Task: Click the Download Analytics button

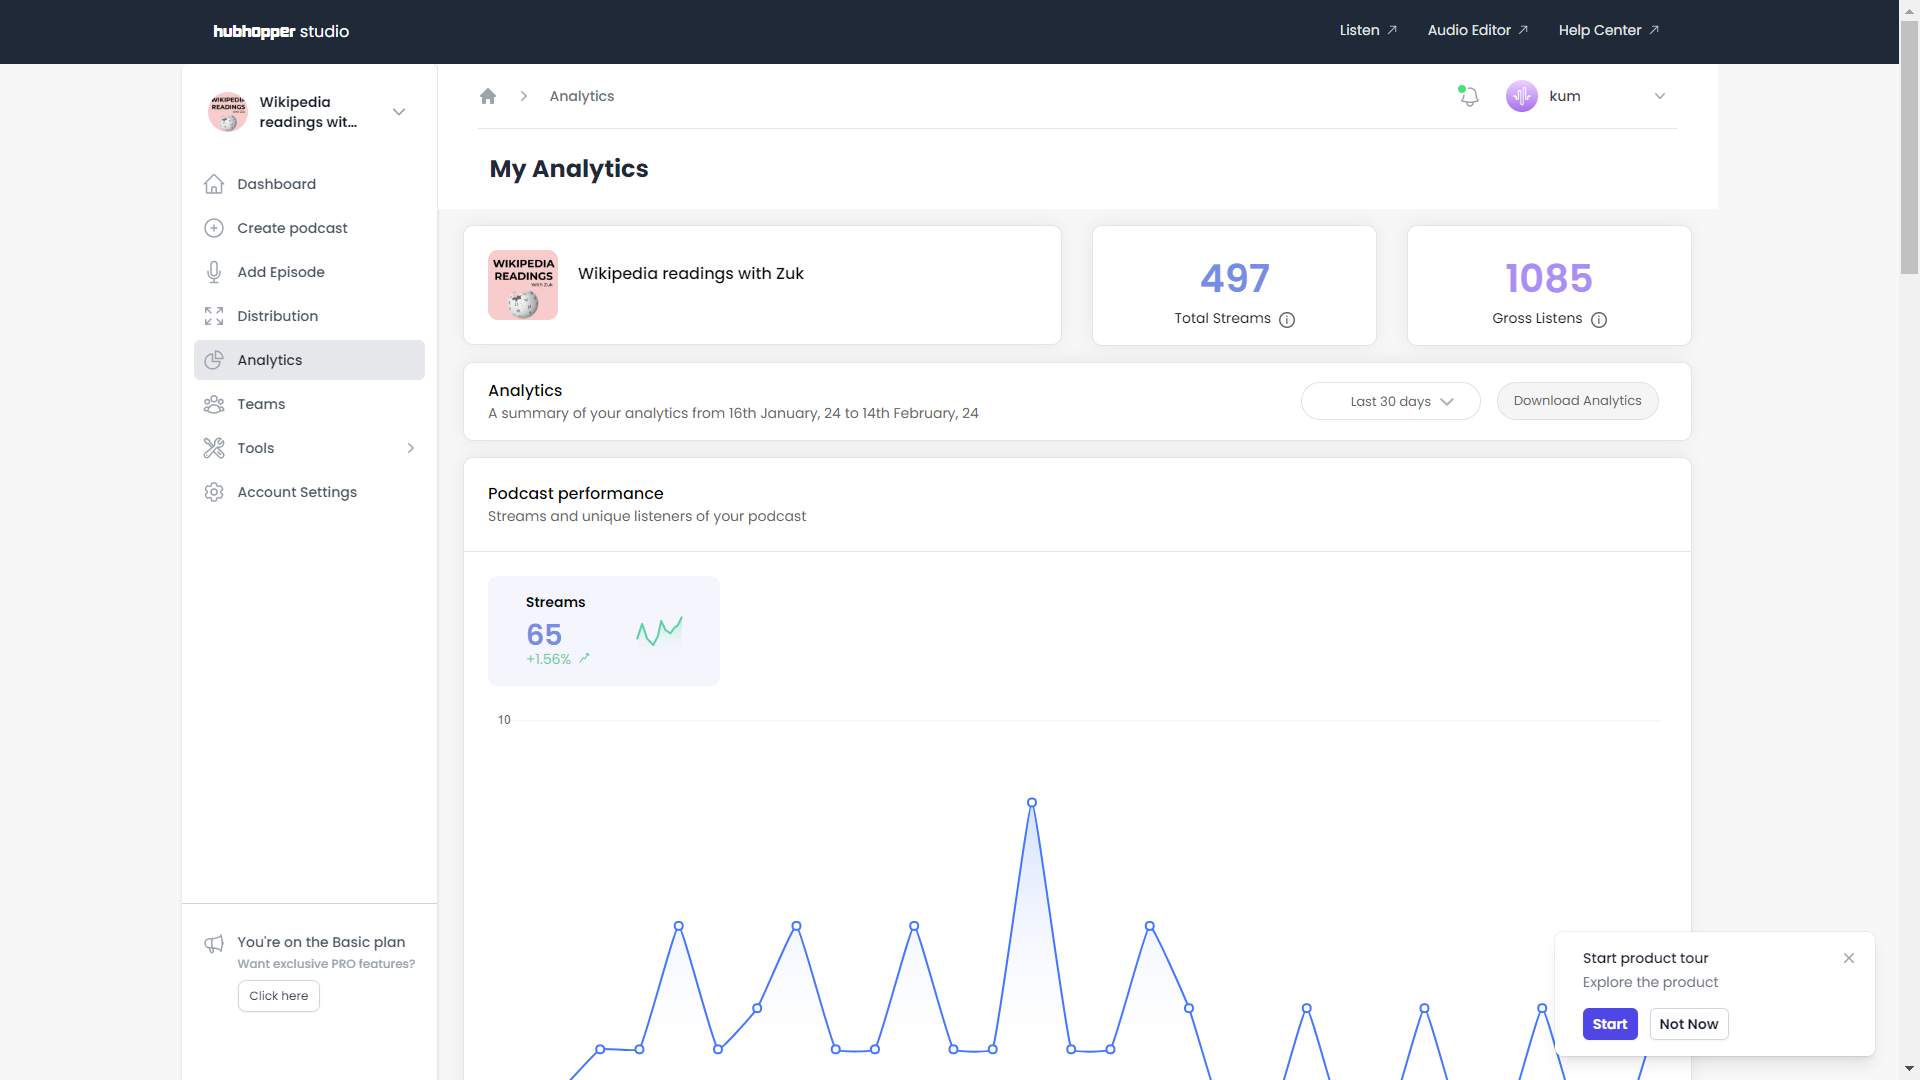Action: pos(1577,400)
